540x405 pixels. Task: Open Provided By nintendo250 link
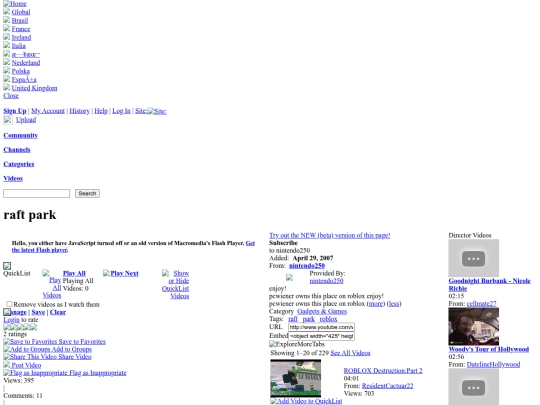point(326,281)
